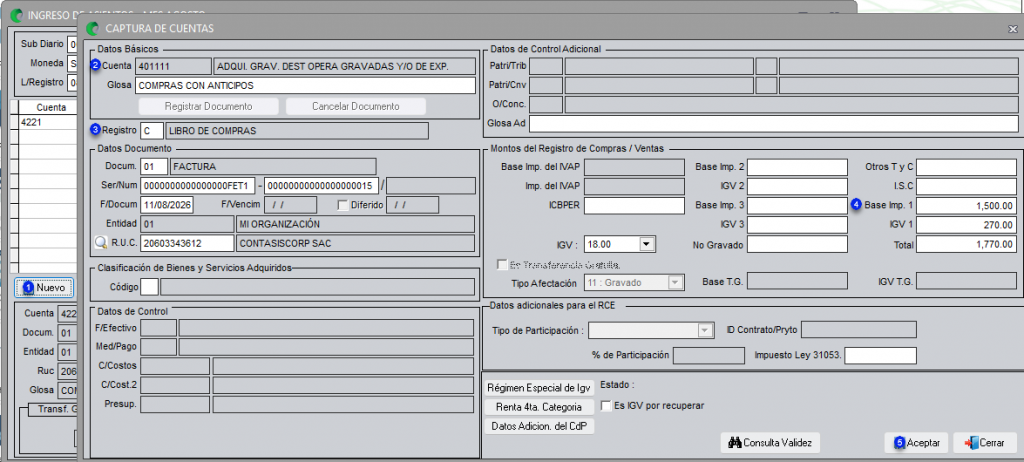This screenshot has height=462, width=1024.
Task: Open Régimen Especial de Igv
Action: [539, 388]
